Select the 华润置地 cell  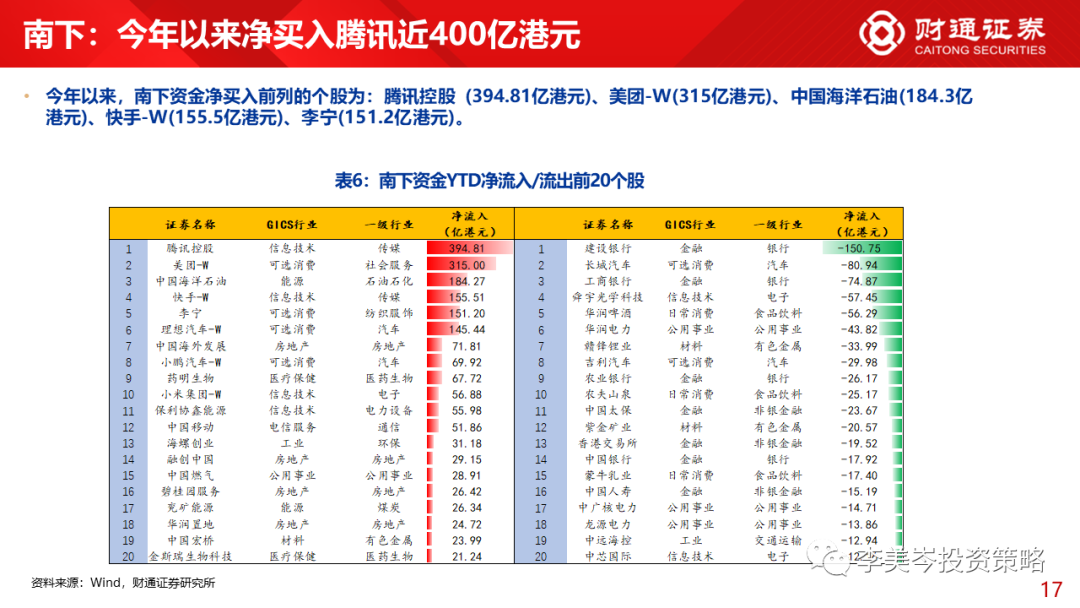[x=190, y=524]
